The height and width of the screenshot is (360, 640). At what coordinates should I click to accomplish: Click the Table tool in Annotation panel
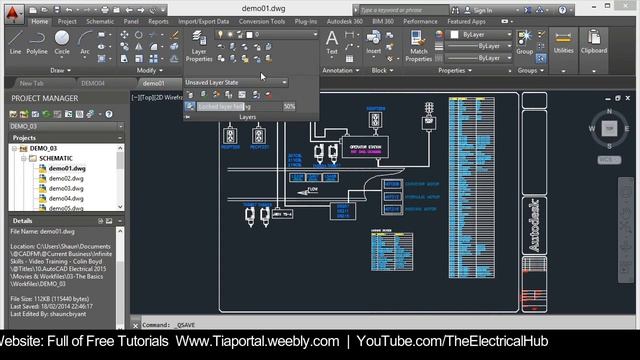(349, 59)
